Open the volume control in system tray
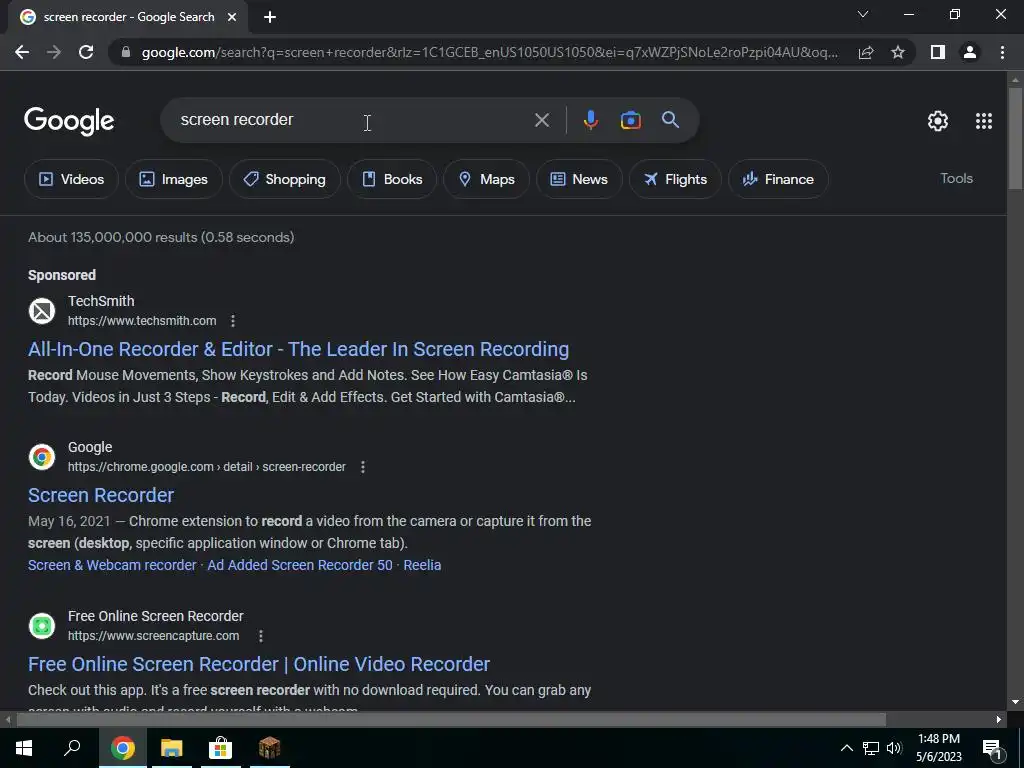1024x768 pixels. (x=894, y=748)
